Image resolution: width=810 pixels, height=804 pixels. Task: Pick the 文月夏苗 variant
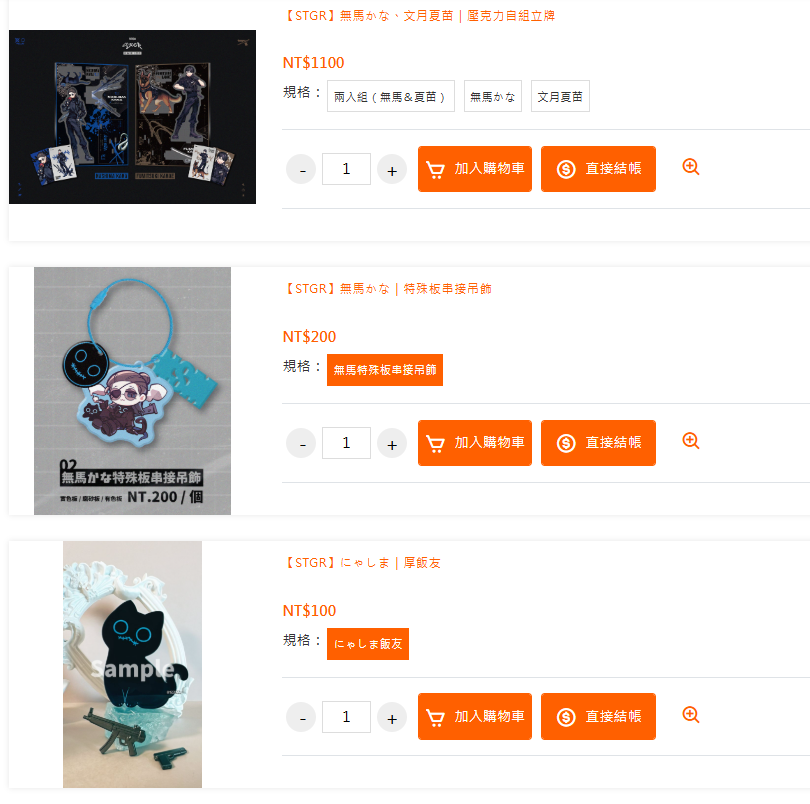560,96
